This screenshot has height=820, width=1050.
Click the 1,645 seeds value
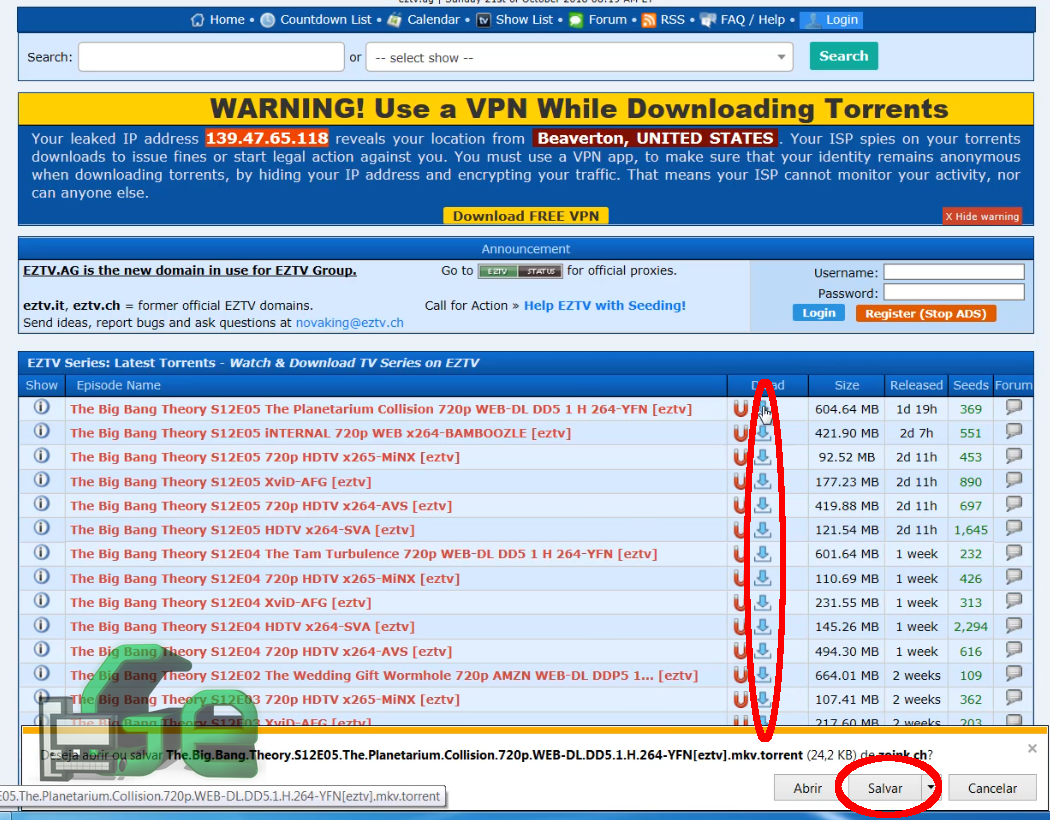pyautogui.click(x=970, y=529)
